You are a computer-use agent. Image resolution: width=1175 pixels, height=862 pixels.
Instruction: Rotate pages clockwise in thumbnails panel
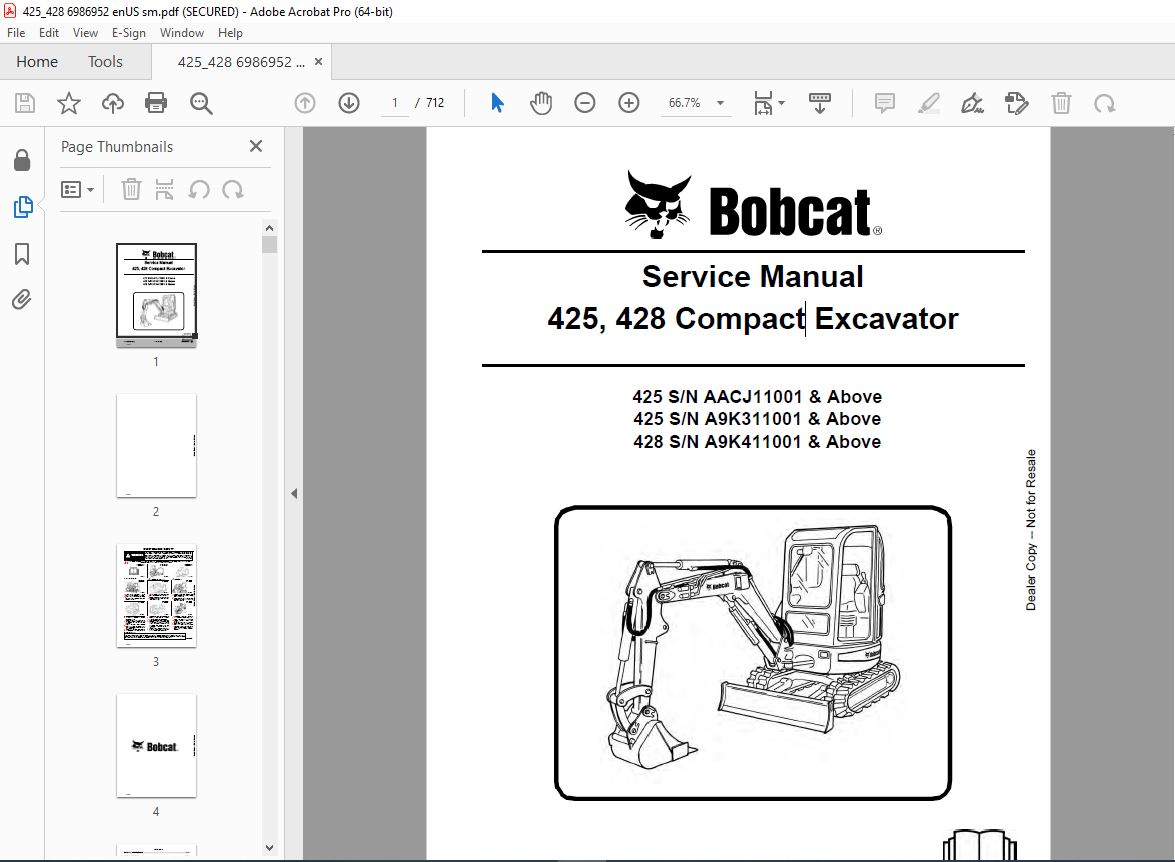tap(233, 190)
